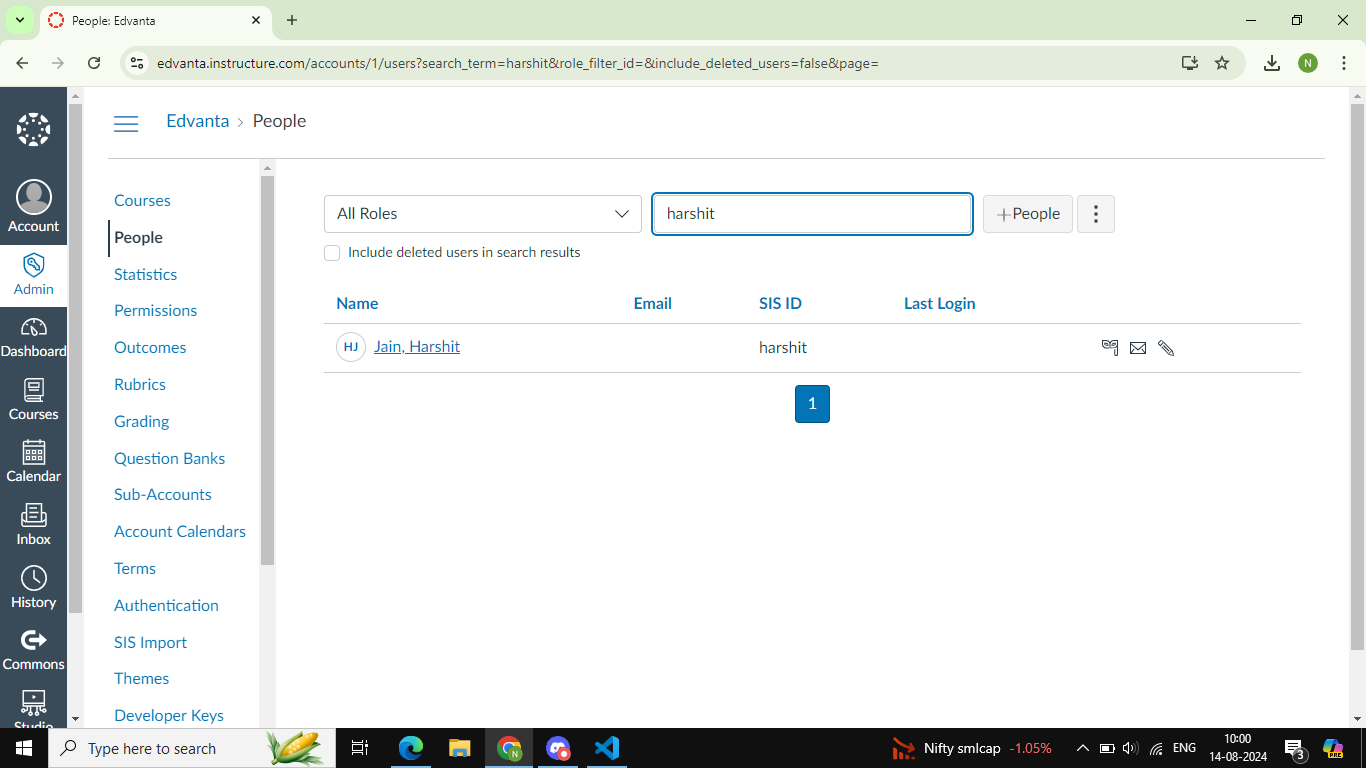Open Chrome downloads icon
Image resolution: width=1366 pixels, height=768 pixels.
pyautogui.click(x=1271, y=63)
